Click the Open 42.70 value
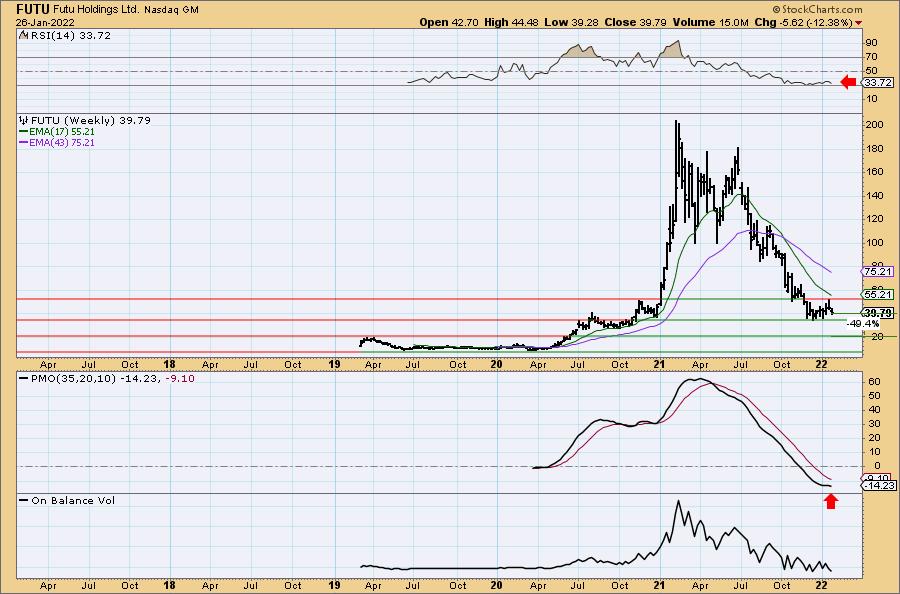900x594 pixels. pyautogui.click(x=449, y=22)
